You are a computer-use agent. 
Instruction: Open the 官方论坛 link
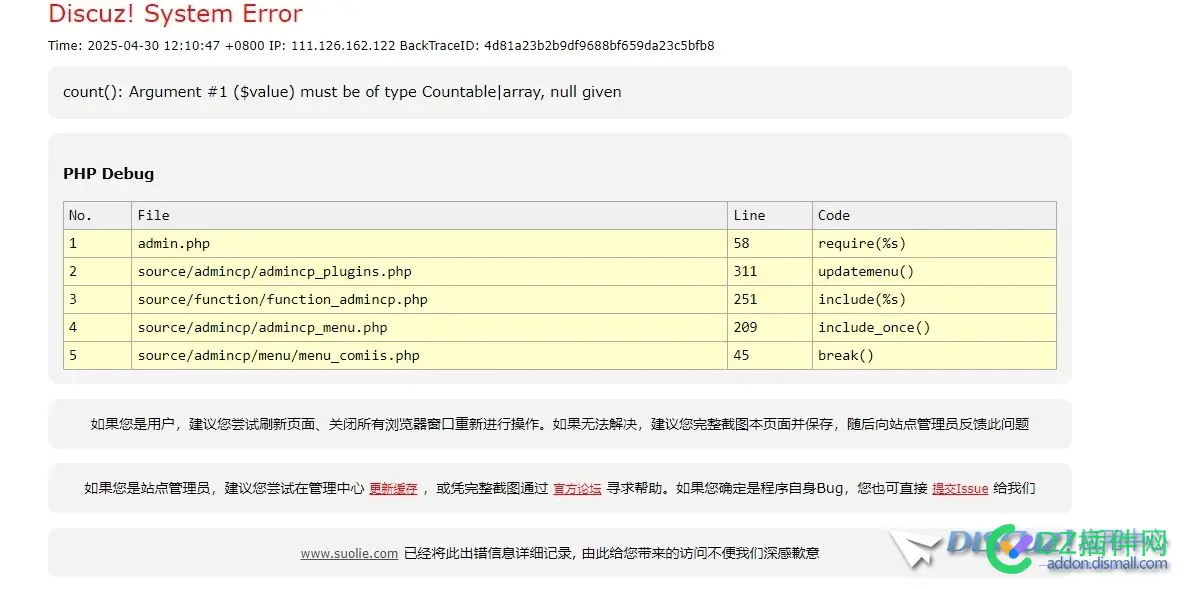coord(577,489)
